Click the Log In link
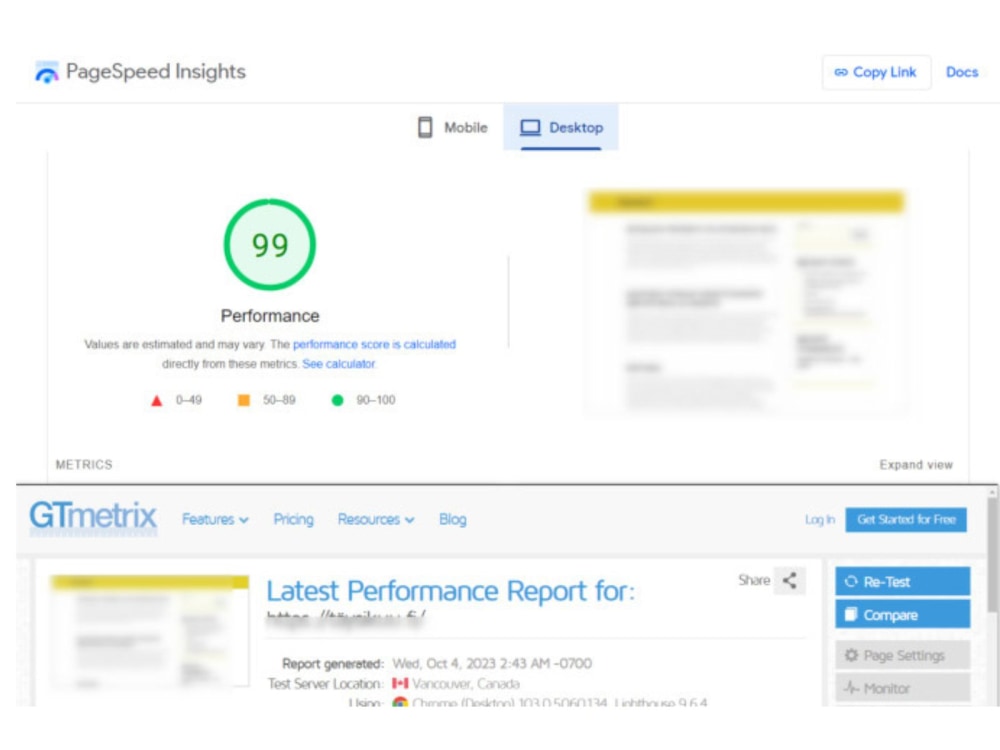 [x=820, y=520]
